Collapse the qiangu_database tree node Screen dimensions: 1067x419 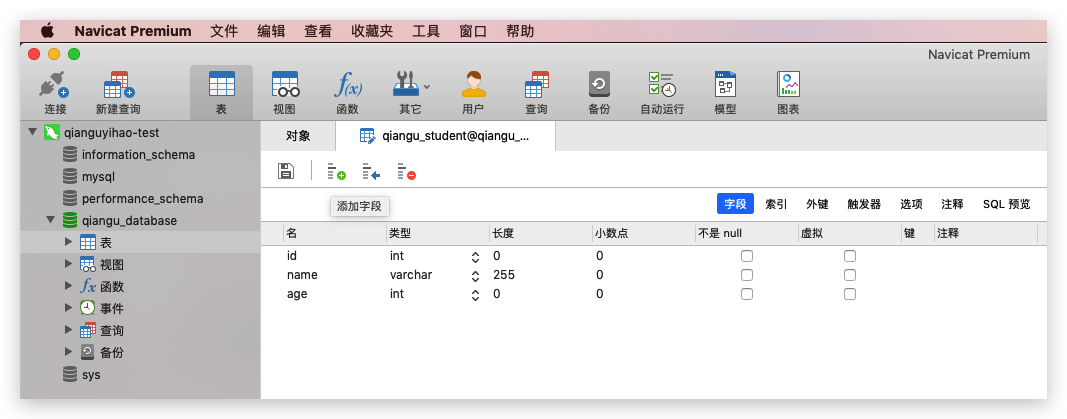pos(50,220)
